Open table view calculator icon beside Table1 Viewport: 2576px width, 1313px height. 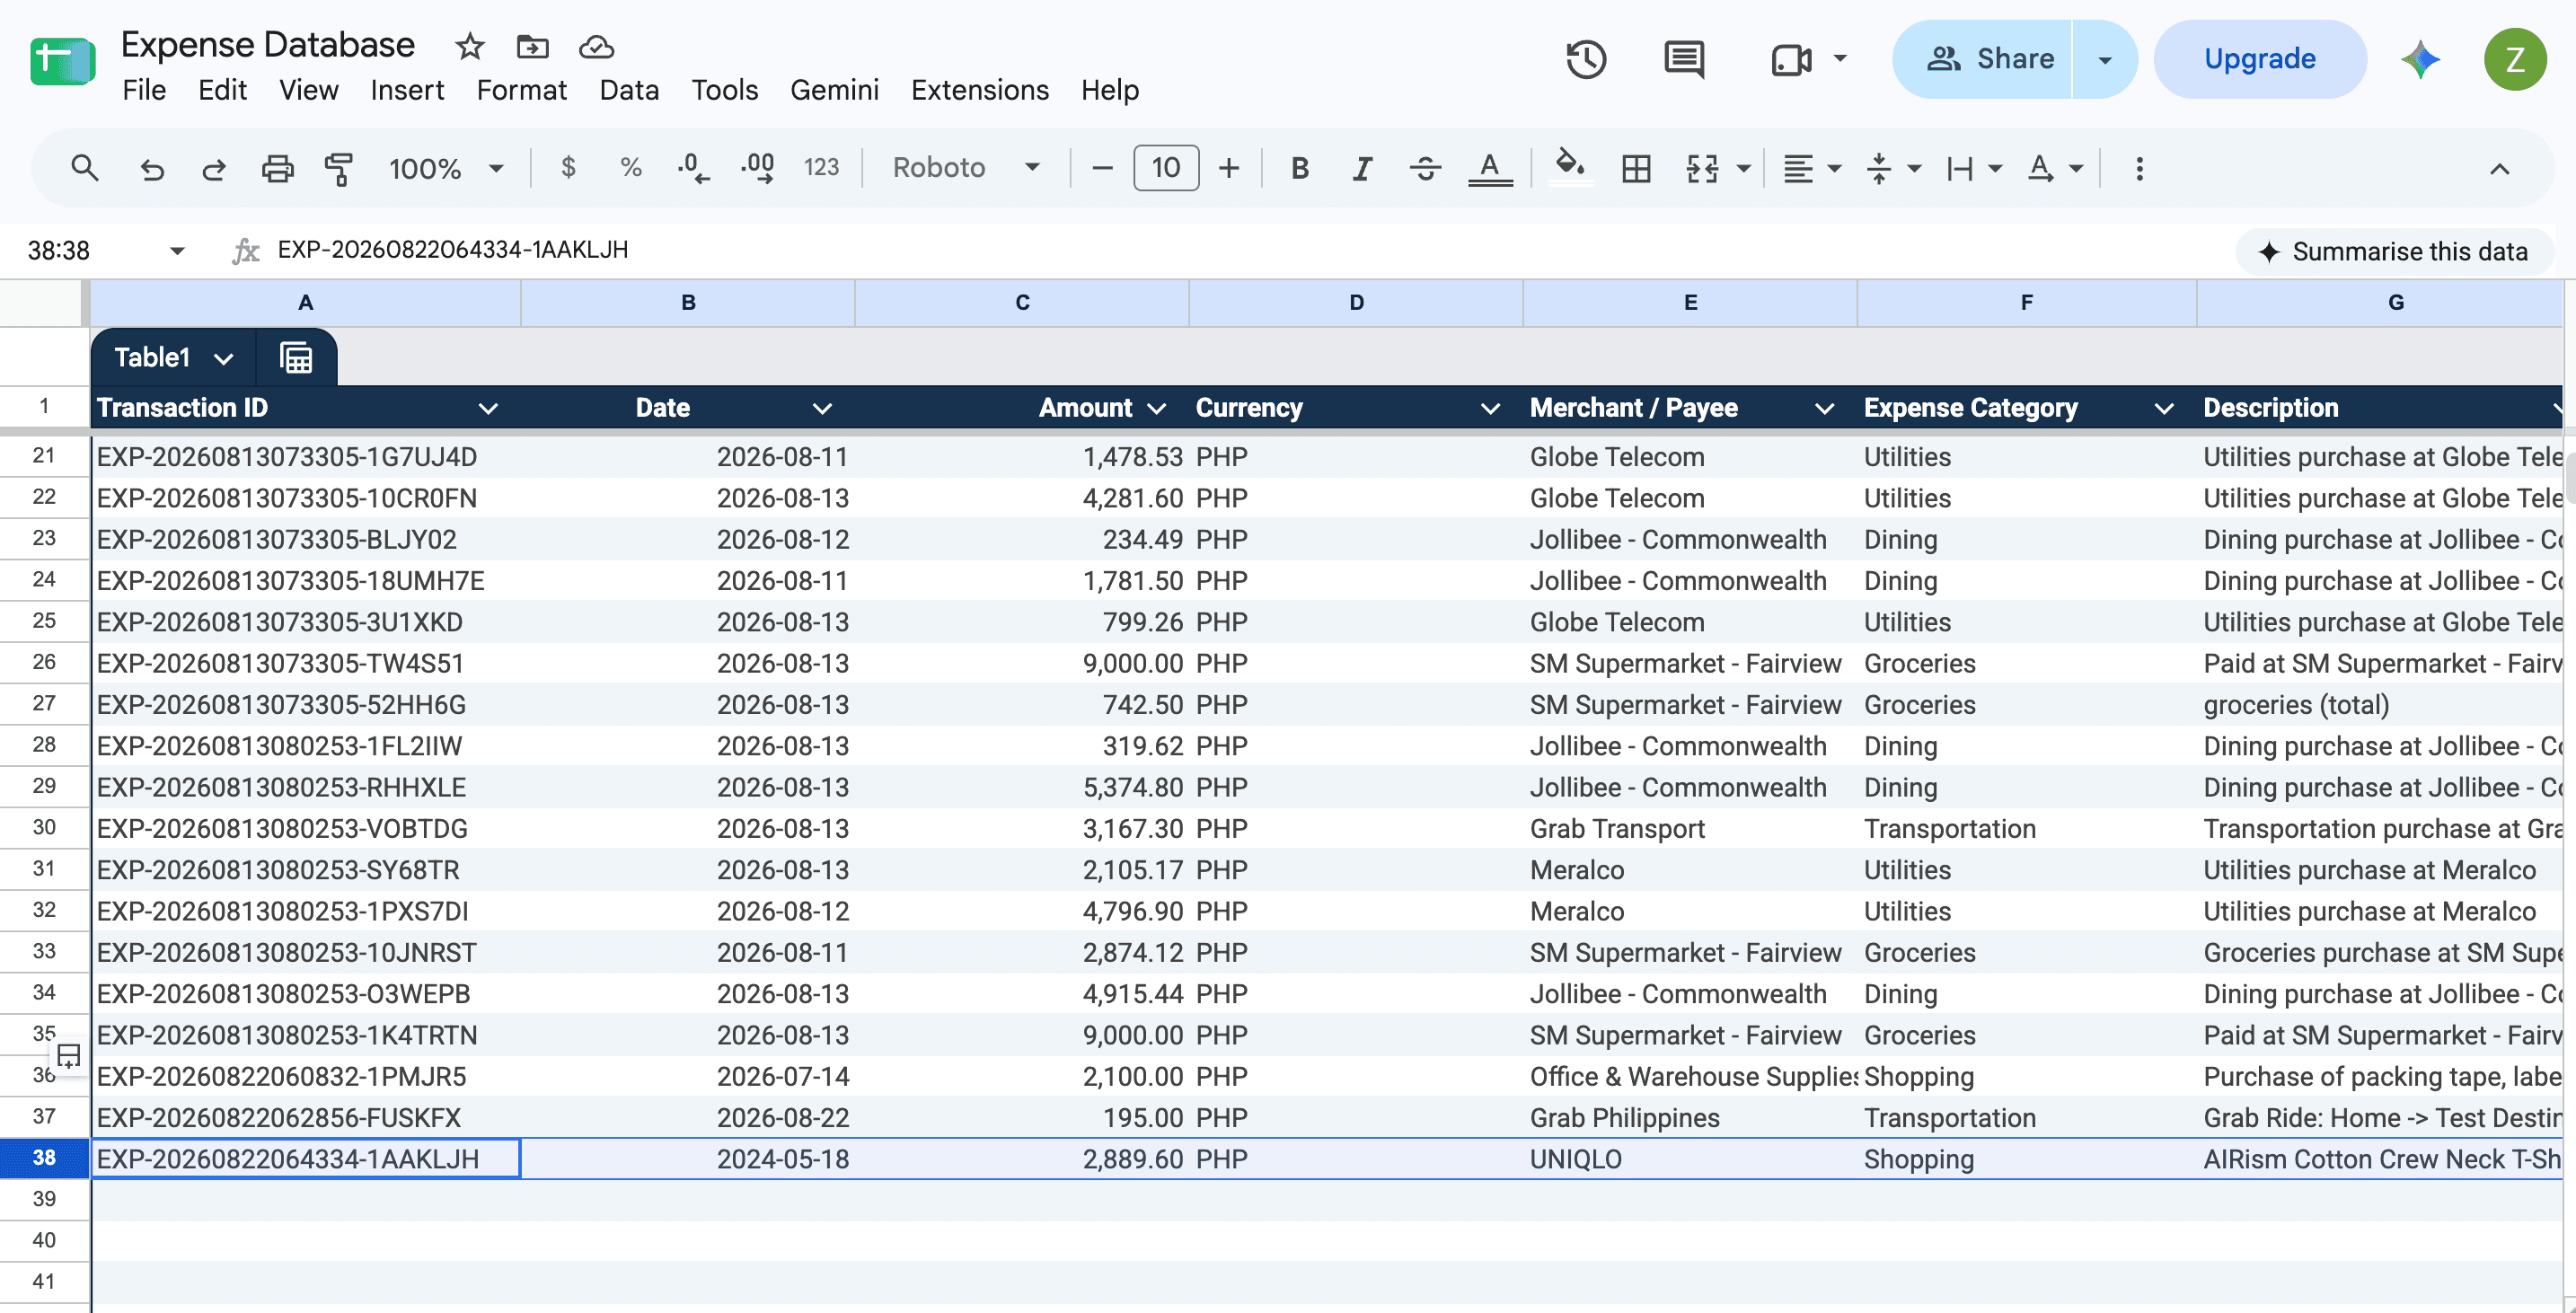tap(296, 357)
